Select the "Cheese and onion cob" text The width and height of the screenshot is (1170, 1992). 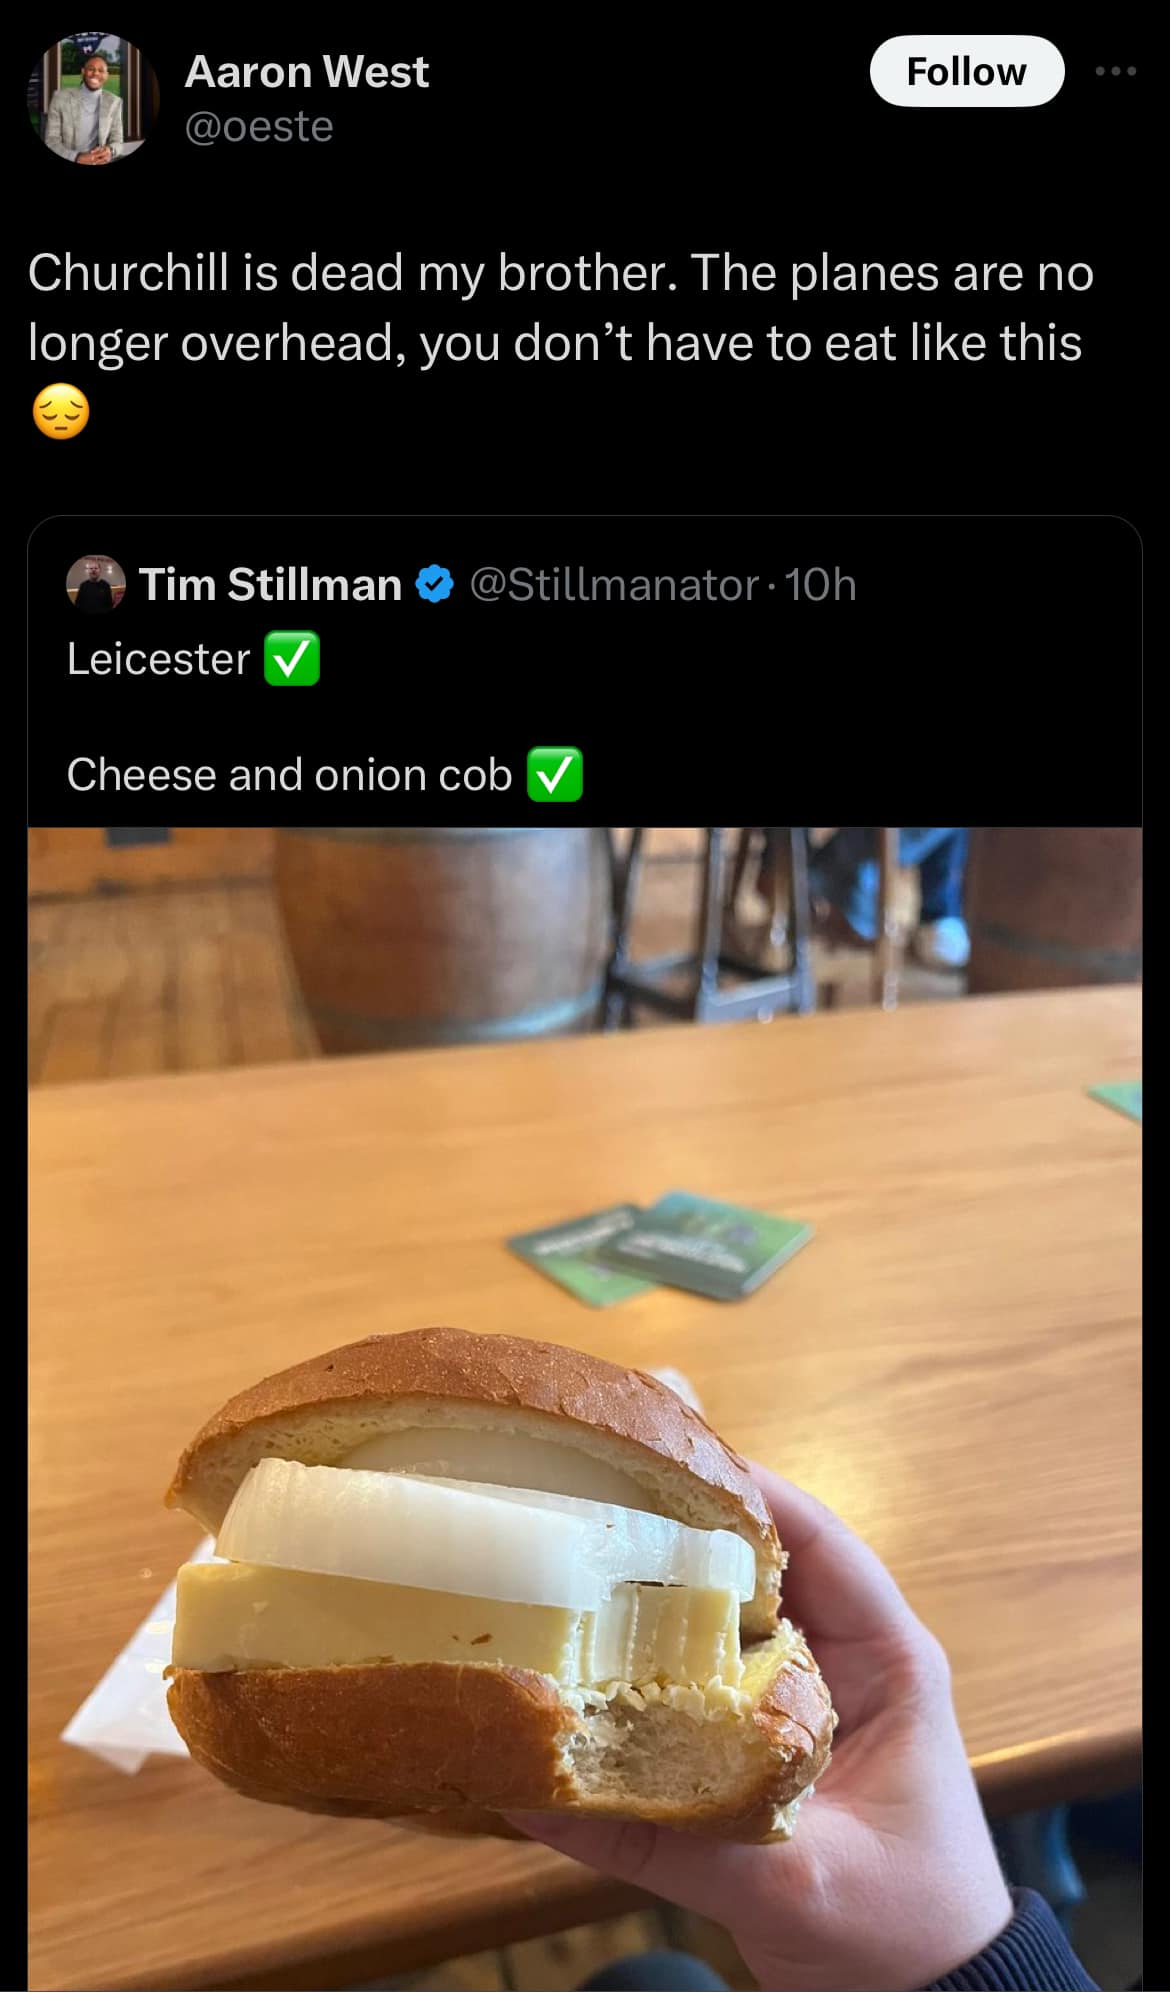289,775
